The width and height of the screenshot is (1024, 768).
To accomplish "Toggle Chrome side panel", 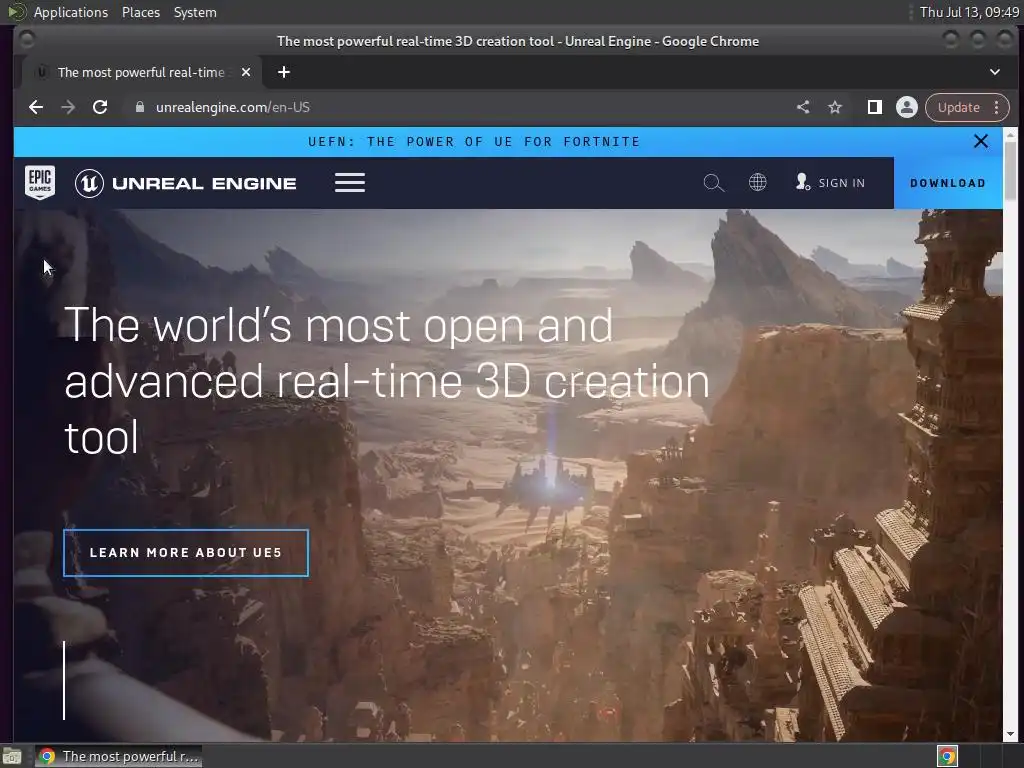I will (874, 107).
